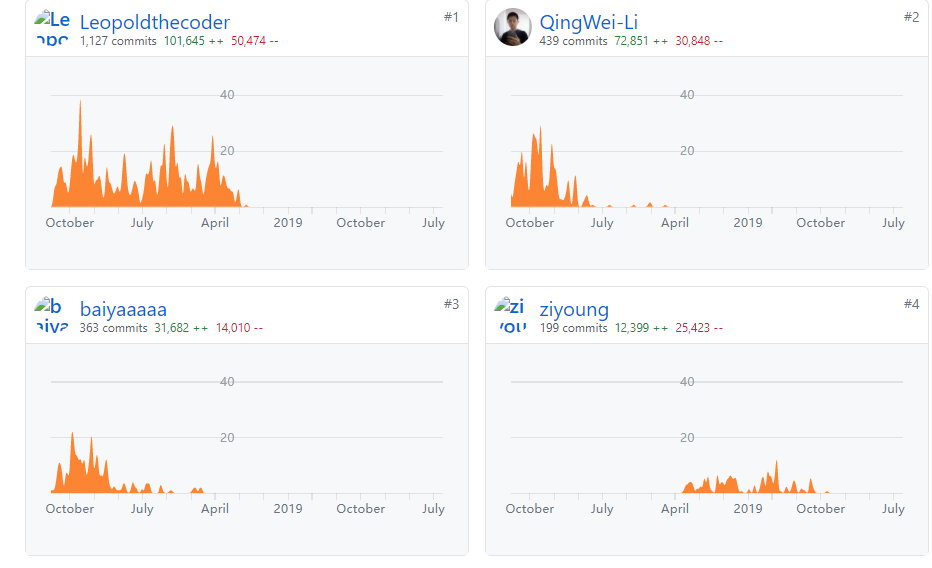Click Leopoldthecoder's avatar image
932x568 pixels.
52,27
